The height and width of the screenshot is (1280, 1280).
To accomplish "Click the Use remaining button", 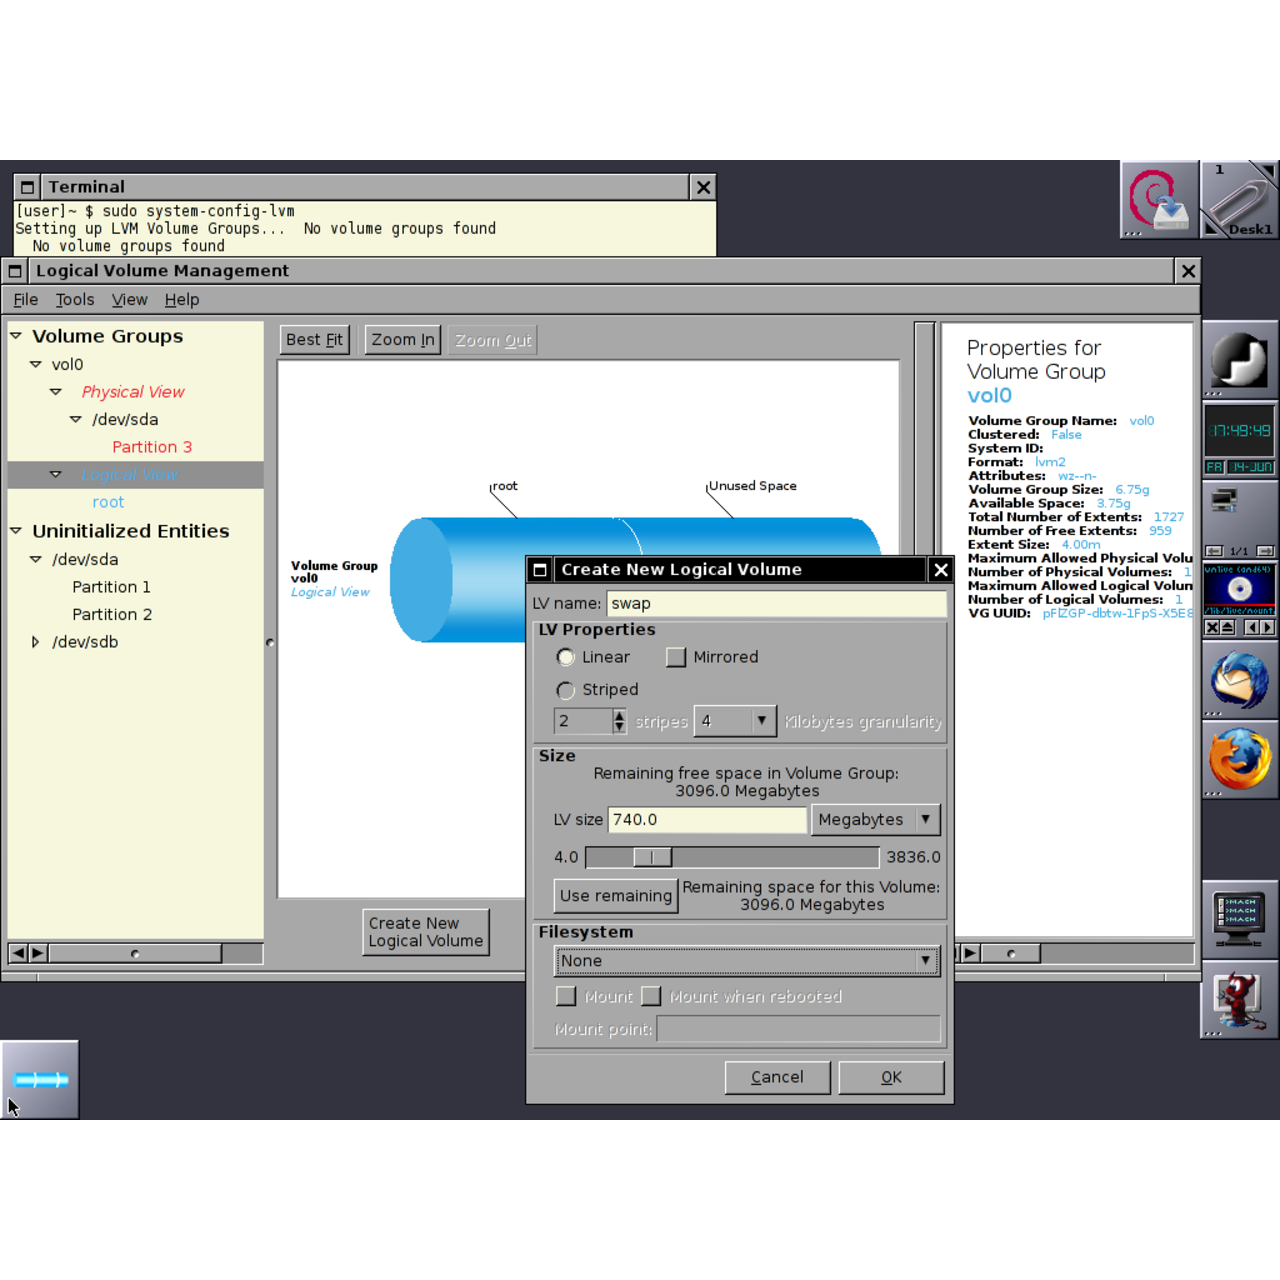I will (x=615, y=895).
